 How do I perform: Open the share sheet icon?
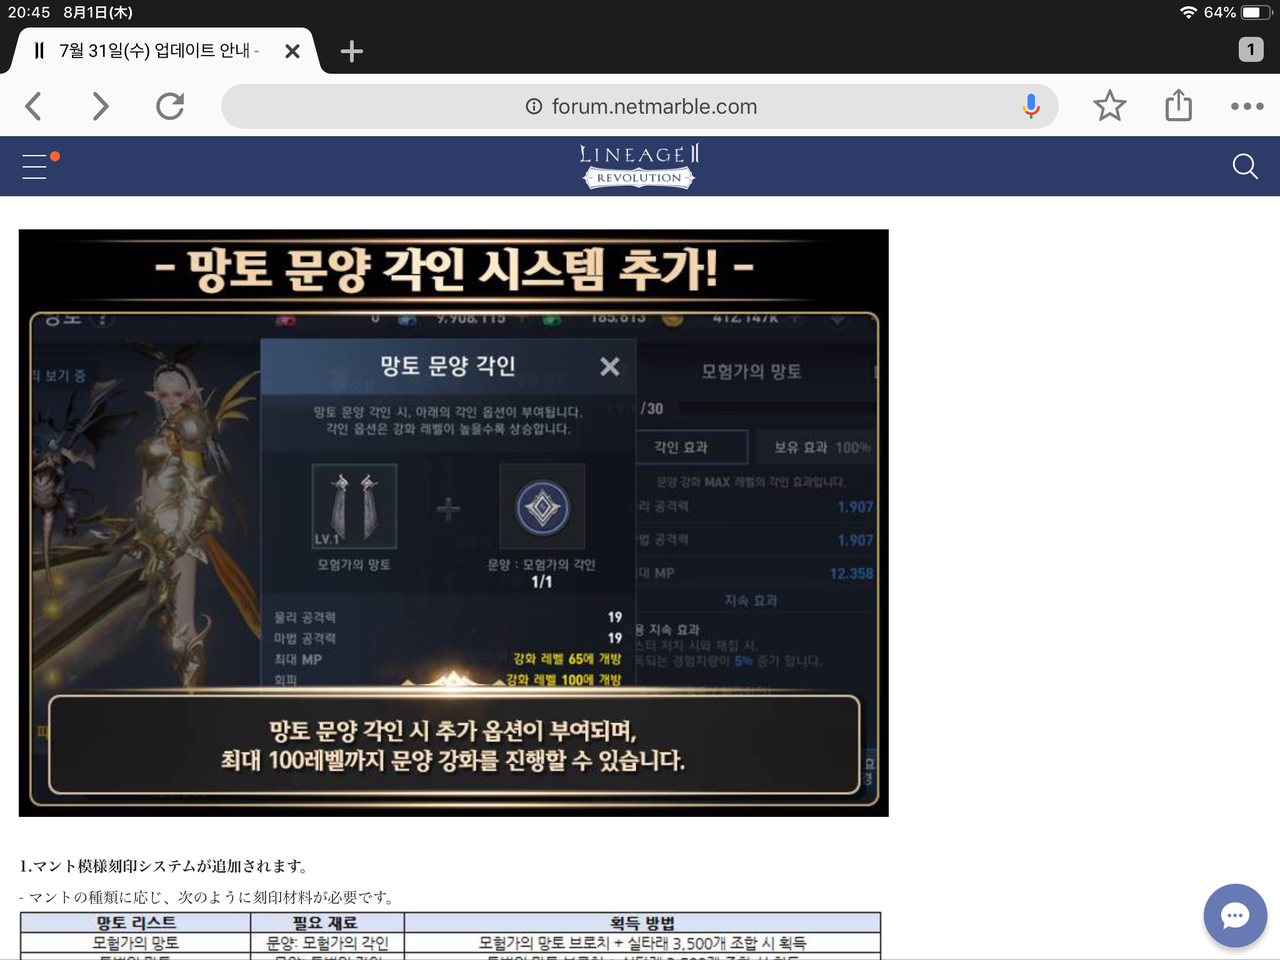point(1178,105)
